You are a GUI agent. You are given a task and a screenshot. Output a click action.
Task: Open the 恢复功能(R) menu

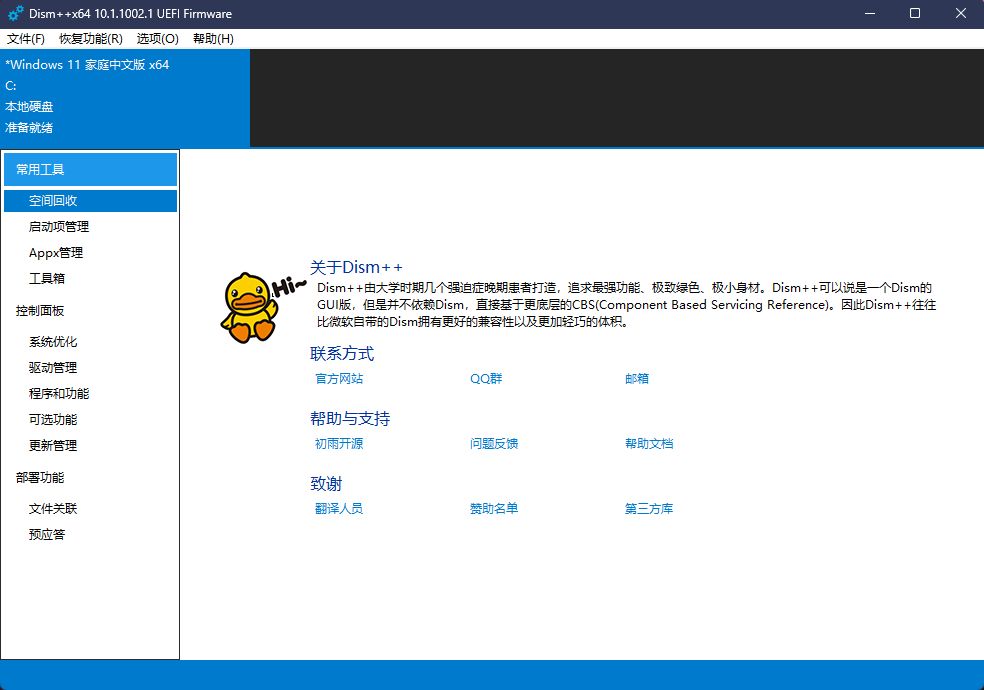click(91, 39)
